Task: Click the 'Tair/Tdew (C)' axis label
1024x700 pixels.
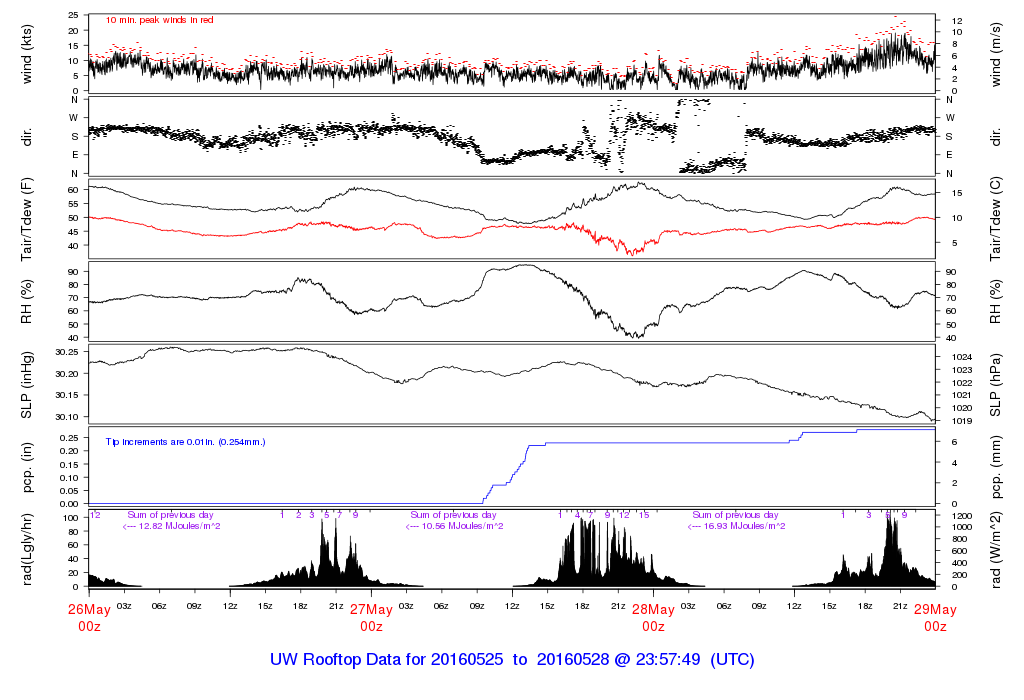Action: coord(995,219)
